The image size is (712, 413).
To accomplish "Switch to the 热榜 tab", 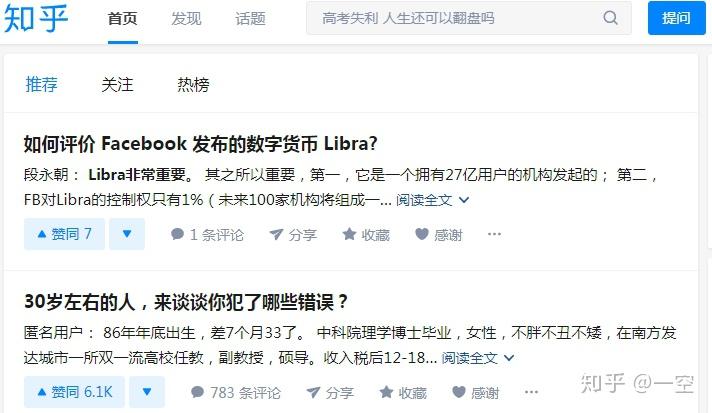I will click(x=193, y=84).
